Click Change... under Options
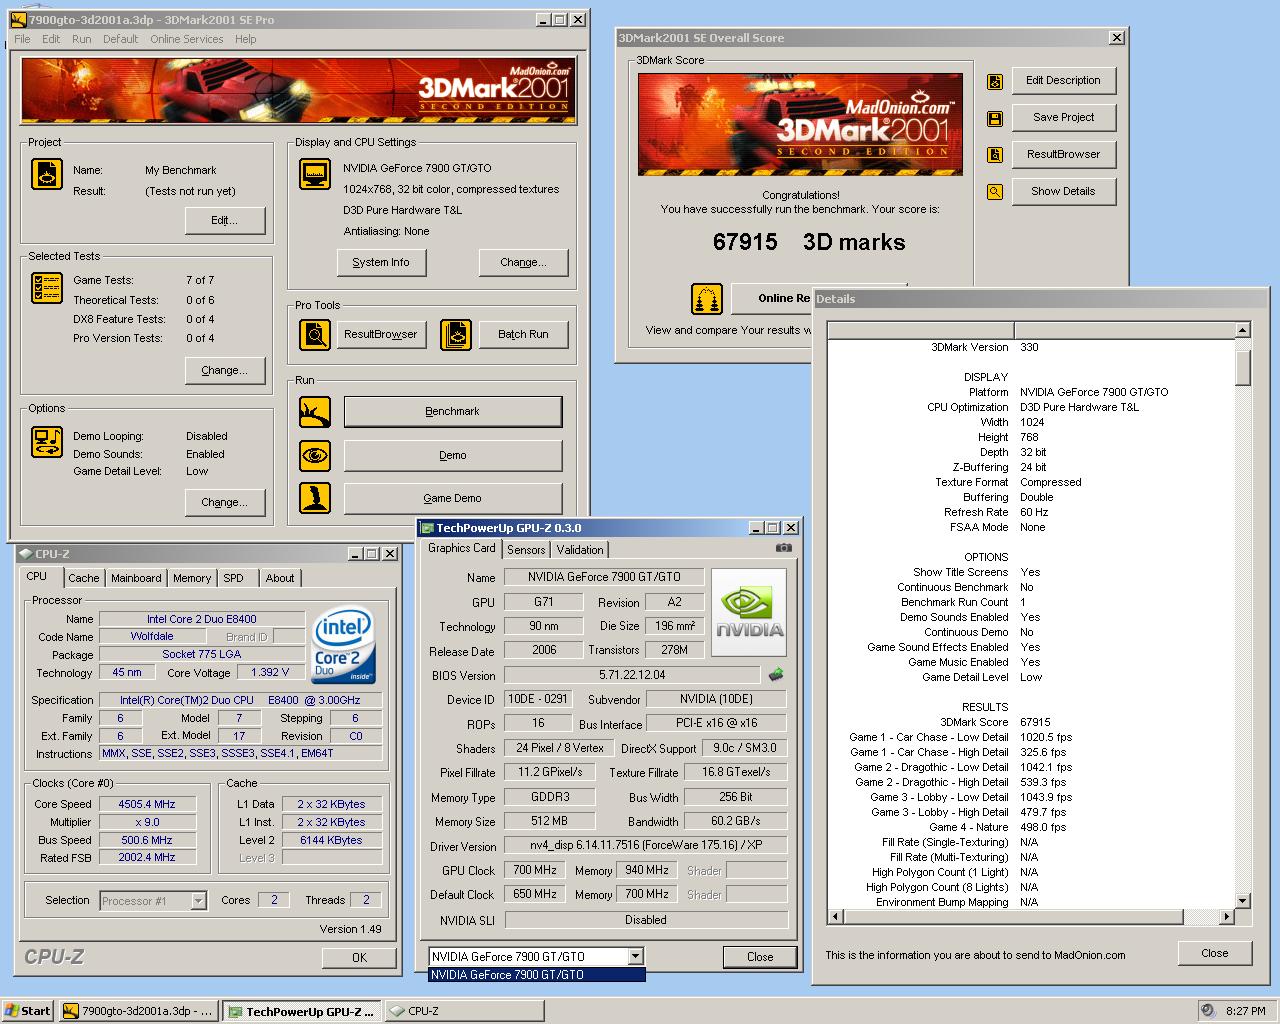 pyautogui.click(x=225, y=502)
